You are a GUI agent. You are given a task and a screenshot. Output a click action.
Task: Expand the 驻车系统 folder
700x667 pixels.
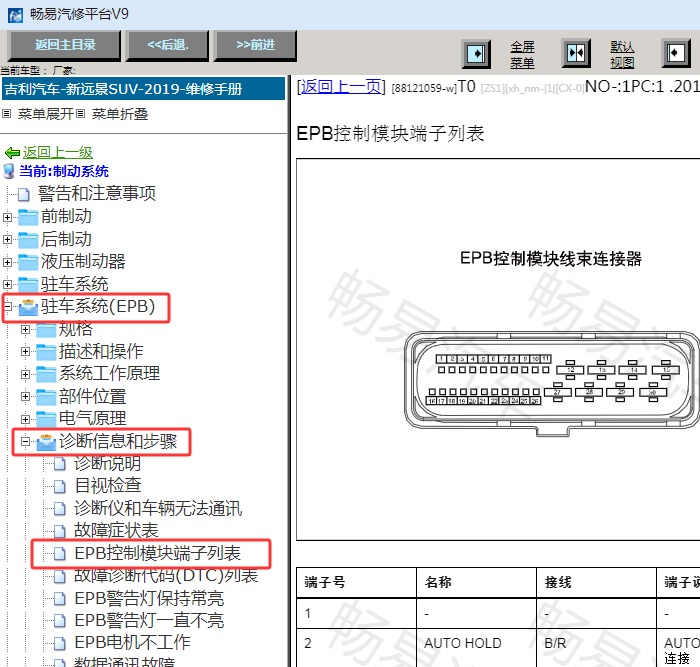(x=7, y=284)
